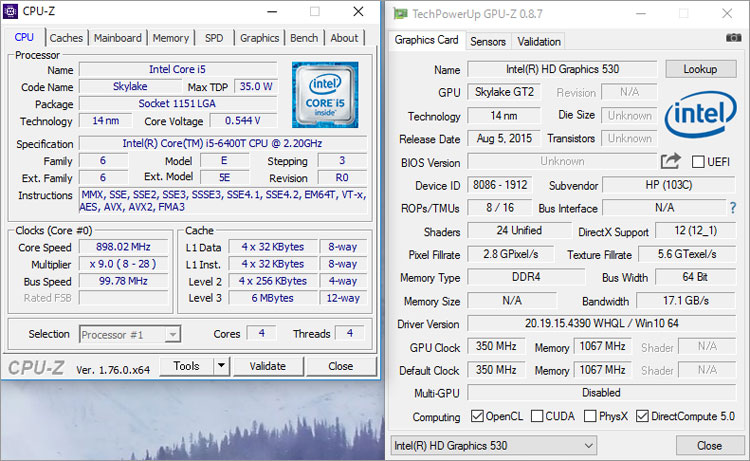
Task: Select the CPU tab in CPU-Z
Action: tap(24, 37)
